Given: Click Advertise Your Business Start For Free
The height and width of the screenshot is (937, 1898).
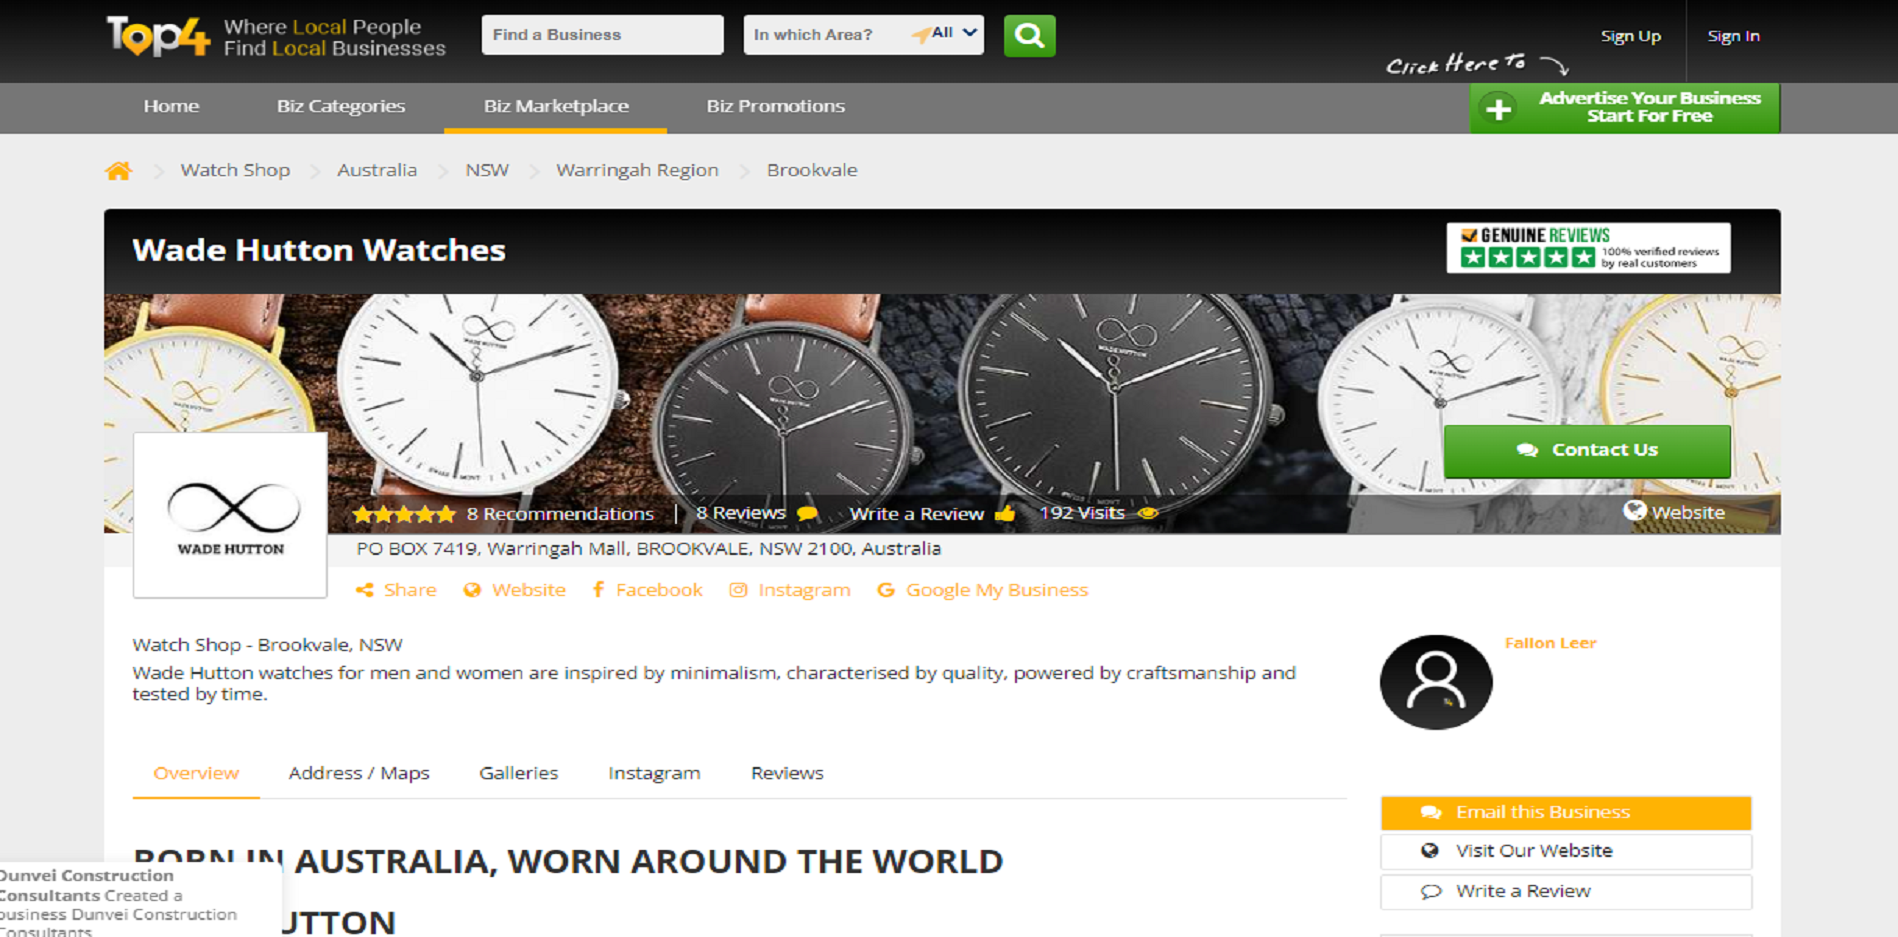Looking at the screenshot, I should point(1625,108).
